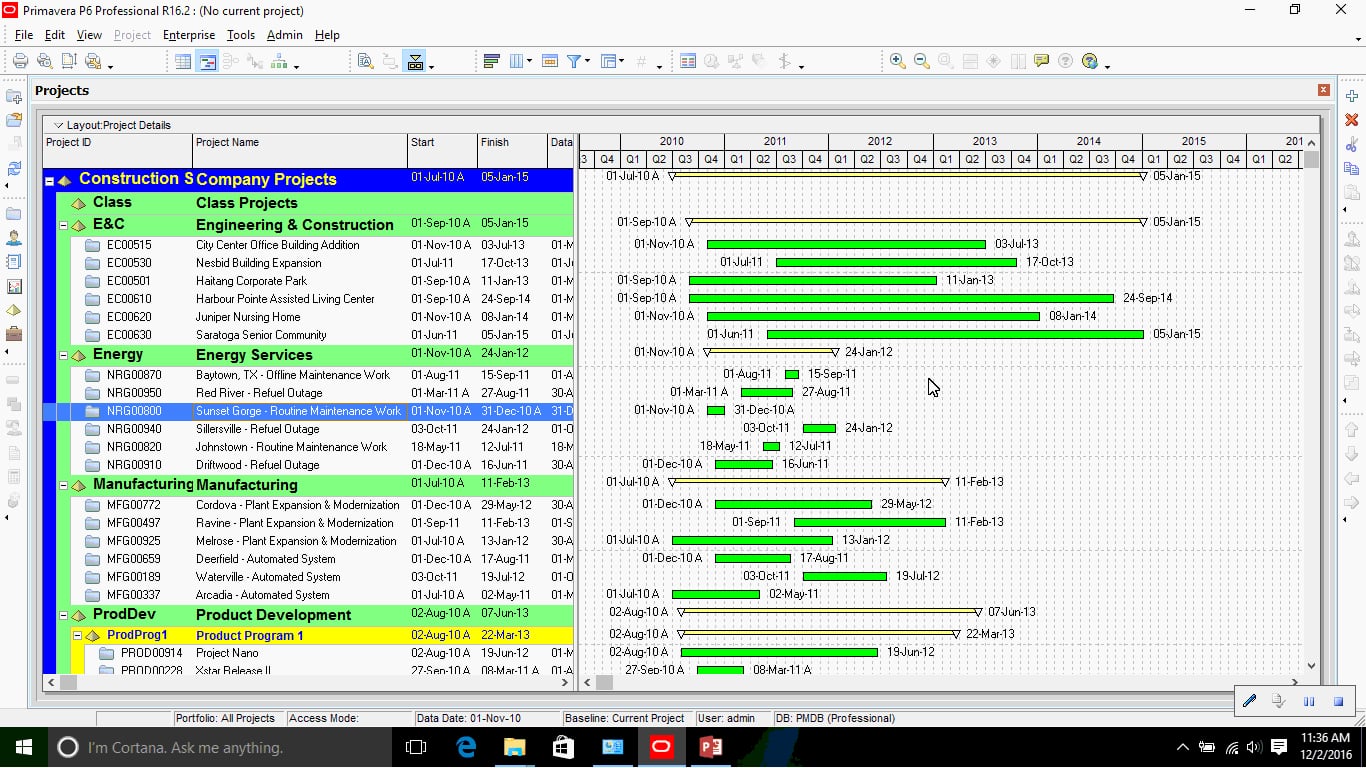Sort by Start column header
1366x768 pixels.
[x=442, y=150]
